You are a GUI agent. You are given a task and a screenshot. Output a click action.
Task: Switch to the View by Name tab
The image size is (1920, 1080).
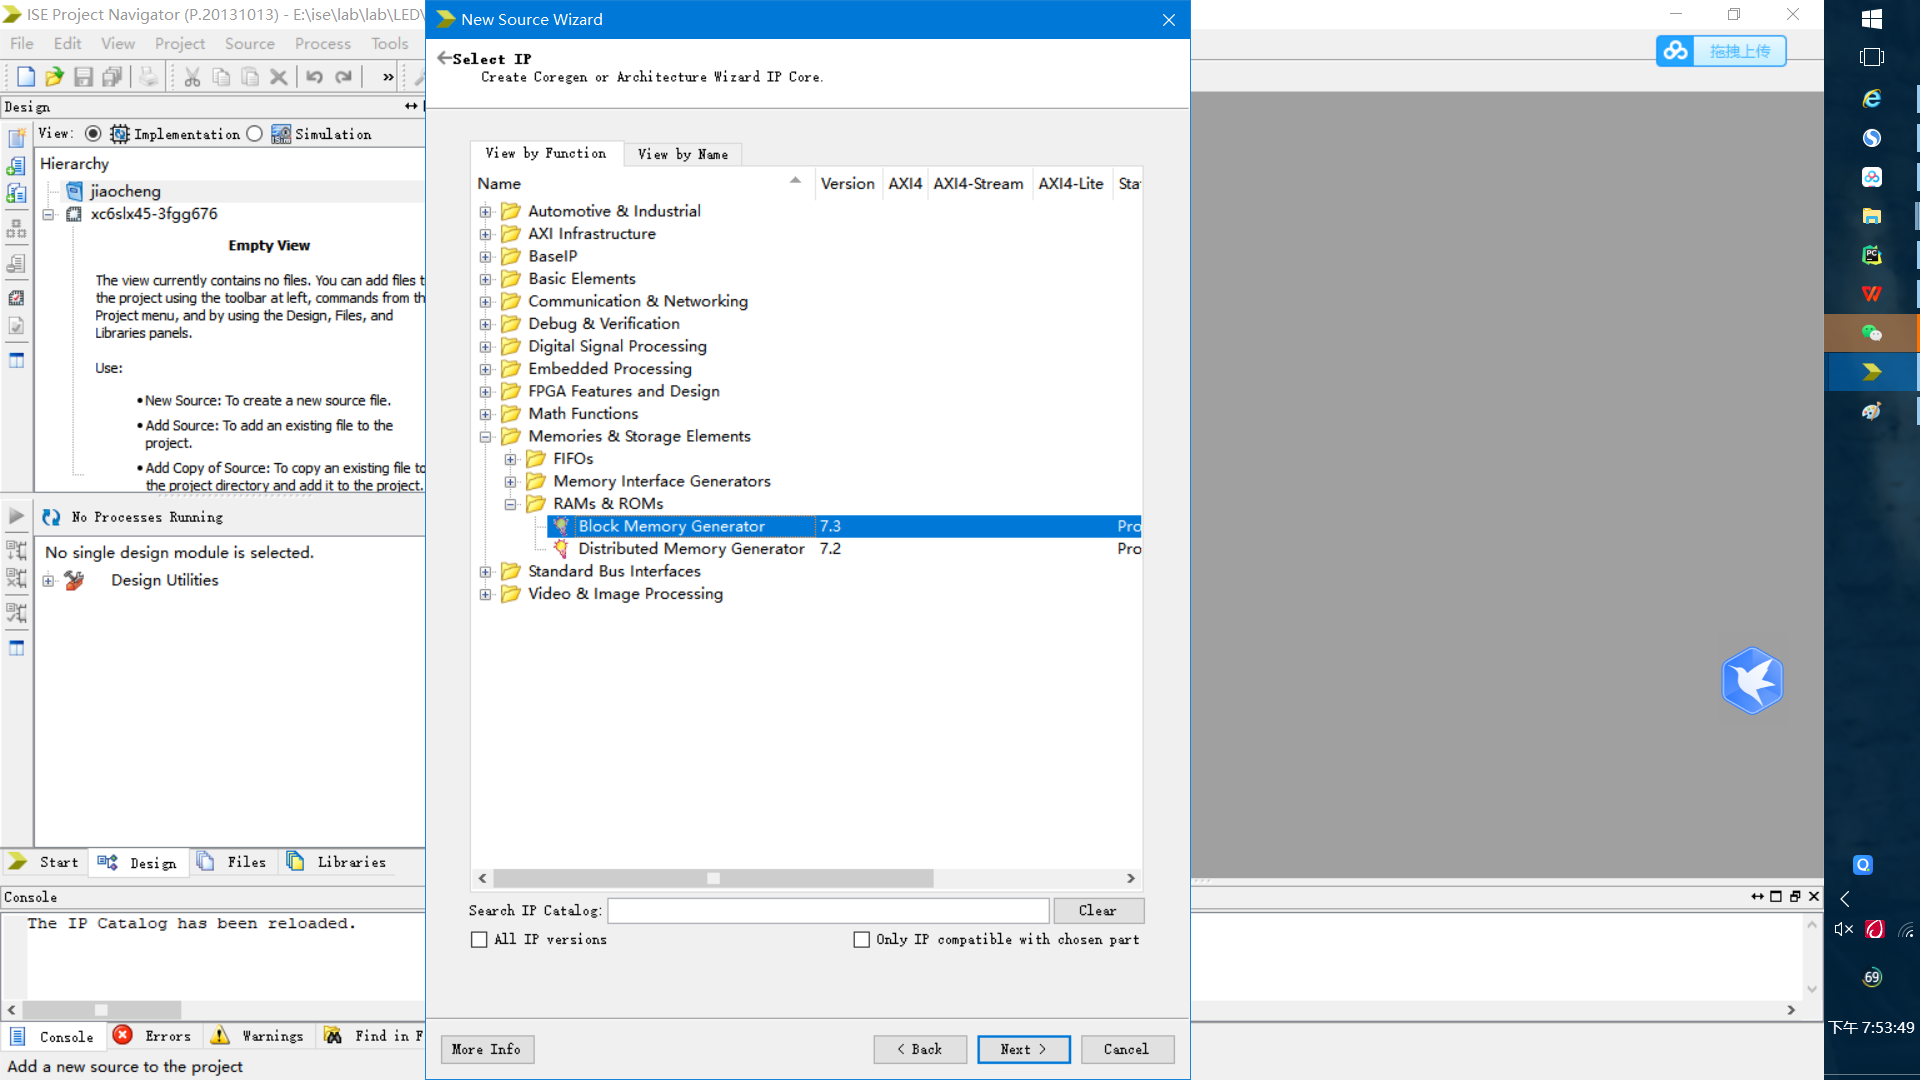click(x=683, y=154)
